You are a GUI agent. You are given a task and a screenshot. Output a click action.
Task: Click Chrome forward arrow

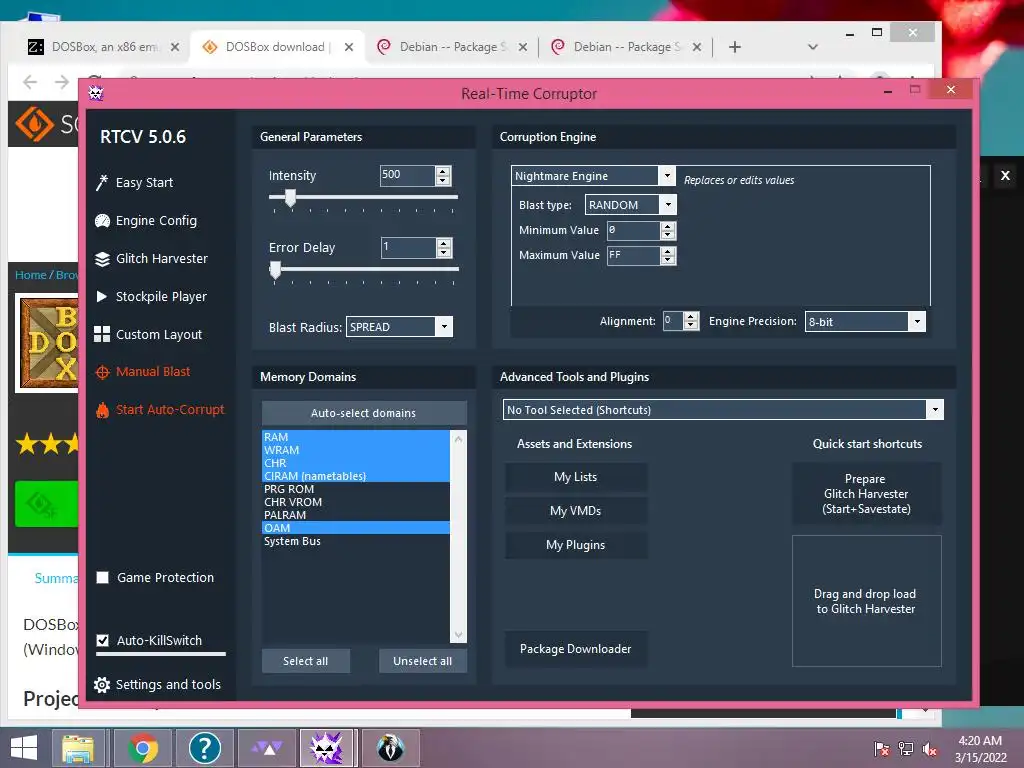click(62, 82)
